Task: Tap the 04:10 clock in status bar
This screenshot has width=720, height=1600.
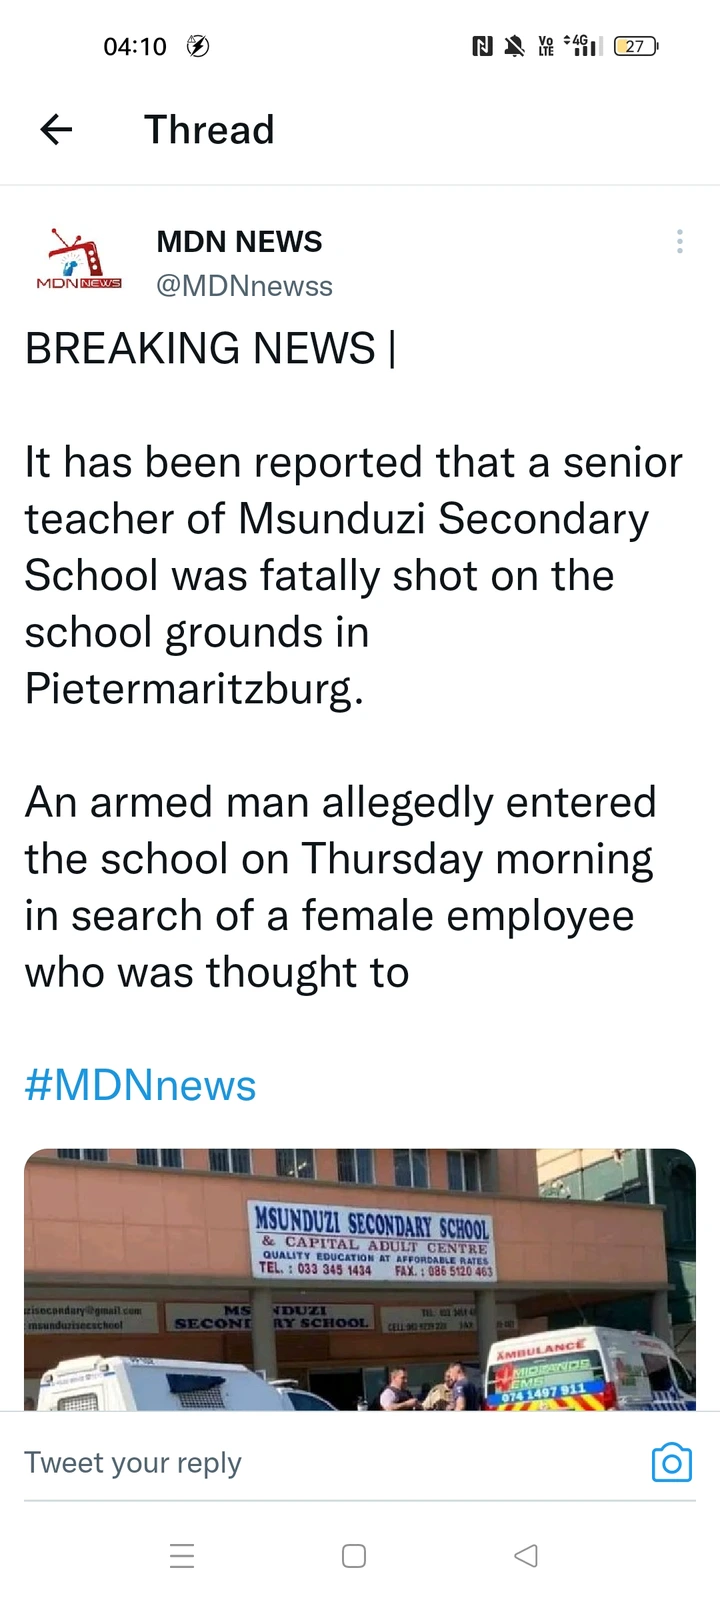Action: (135, 46)
